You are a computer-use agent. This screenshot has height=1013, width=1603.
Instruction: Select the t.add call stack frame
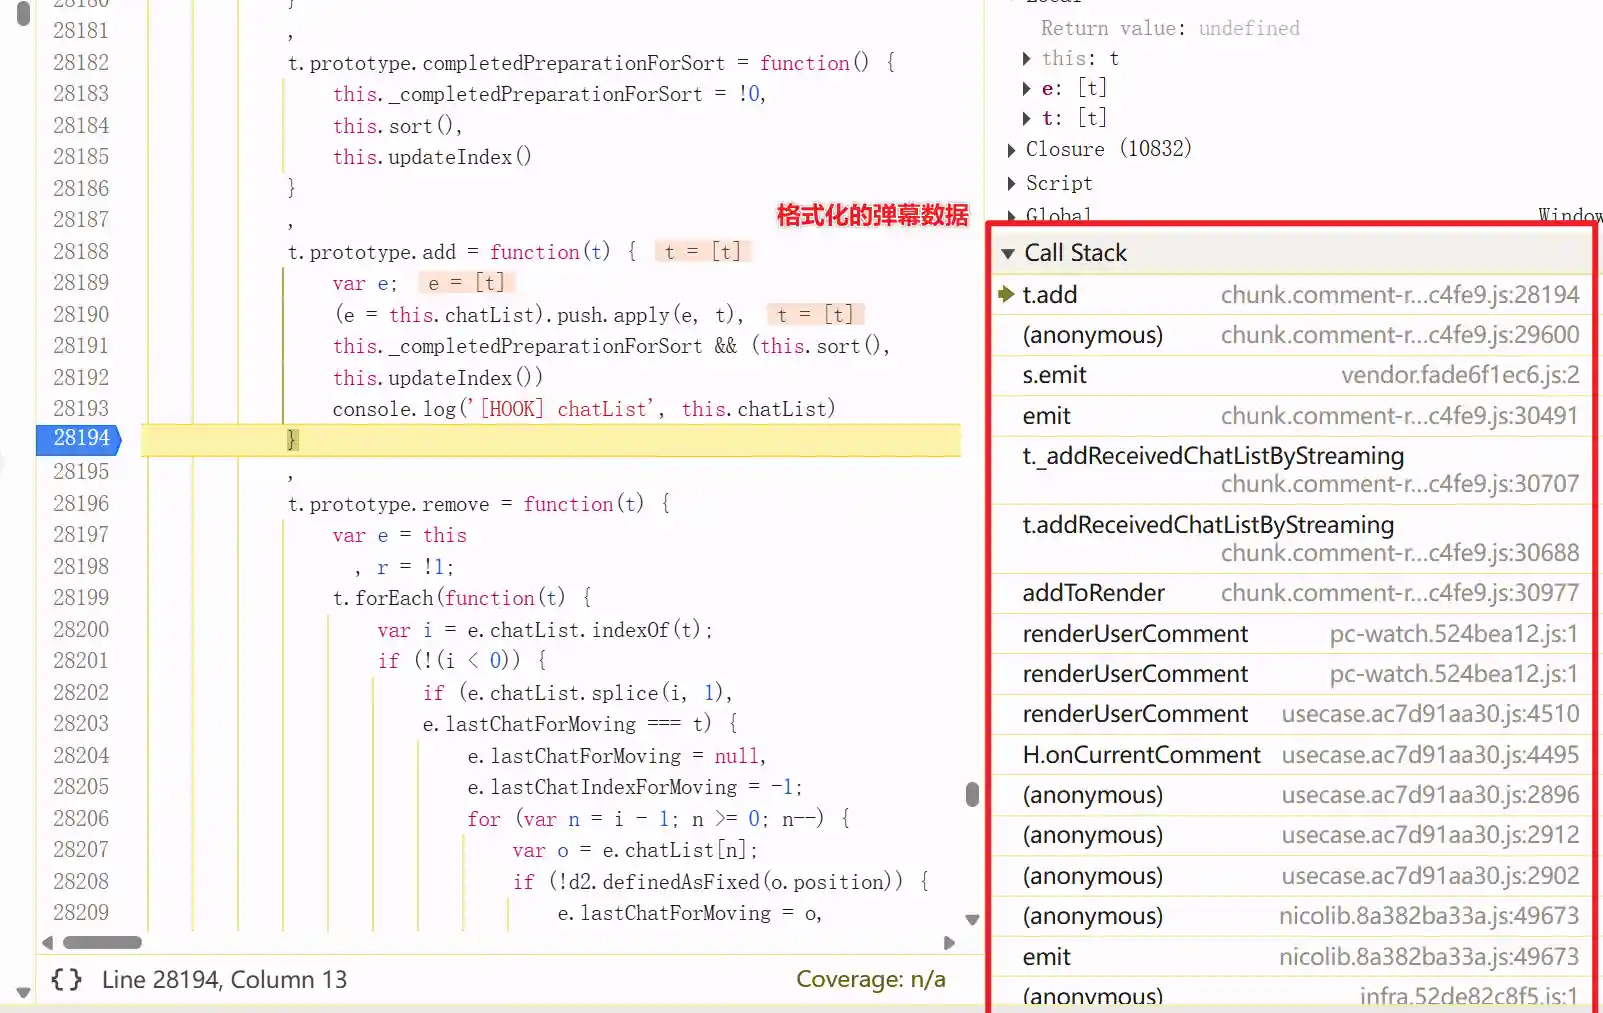(1050, 295)
